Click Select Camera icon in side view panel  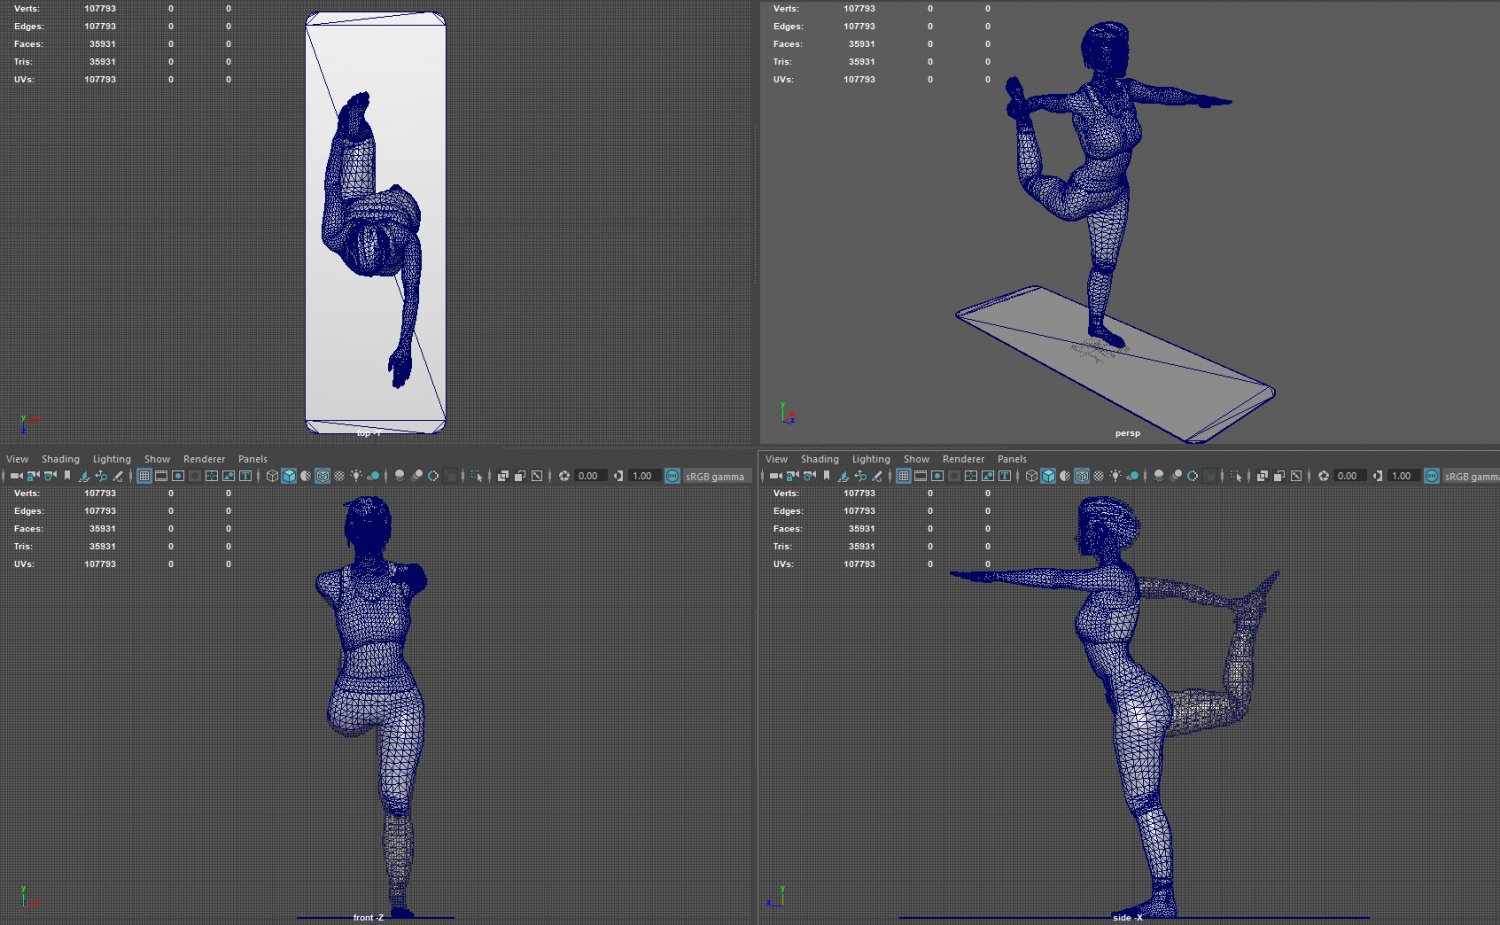coord(775,476)
